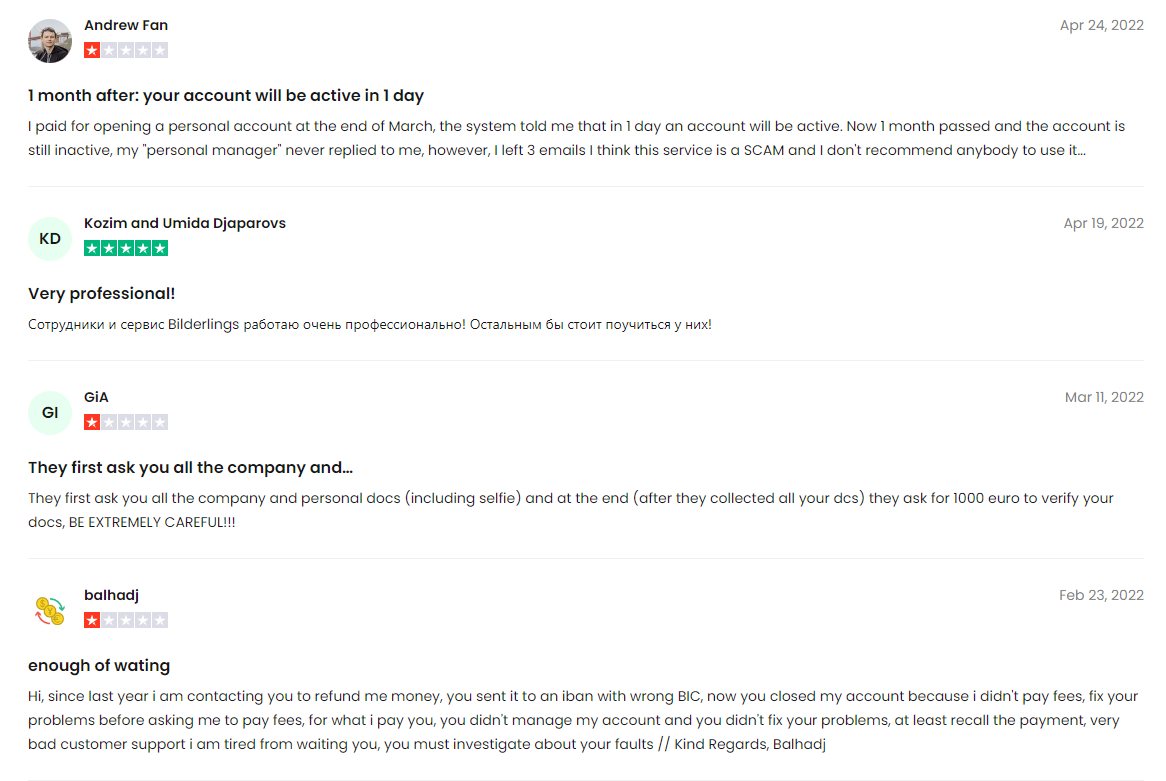Click balhadj's one-star rating

click(x=126, y=620)
